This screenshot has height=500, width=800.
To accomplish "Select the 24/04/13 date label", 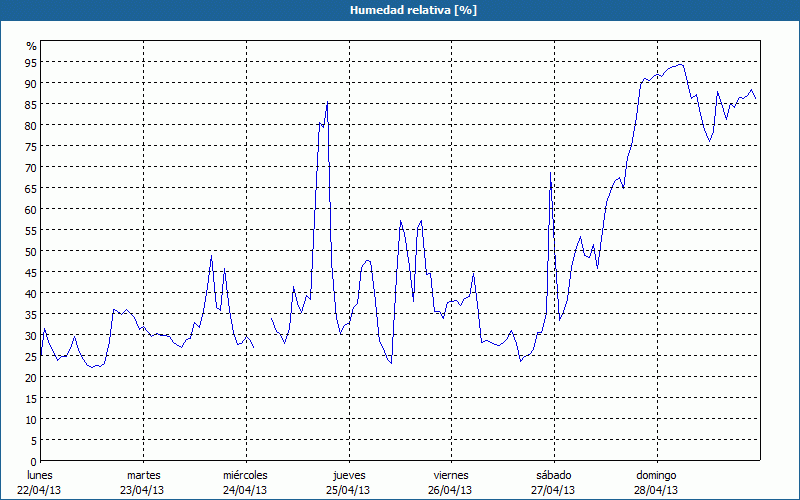I will (x=244, y=490).
